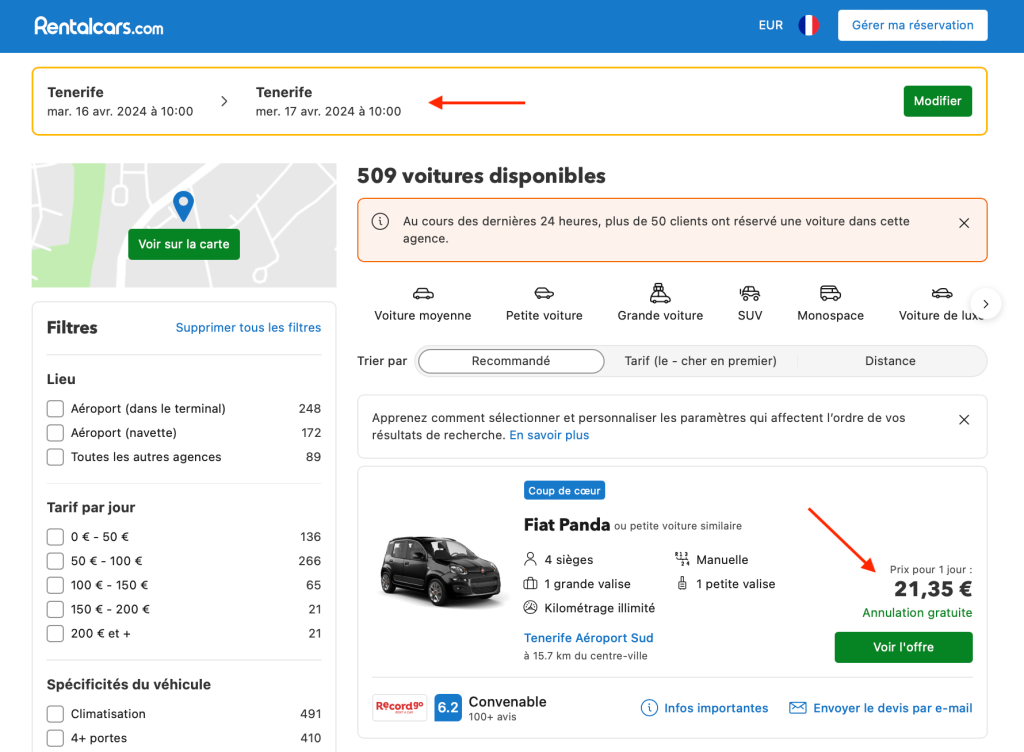Sort by Tarif (le - cher en premier)

coord(700,361)
